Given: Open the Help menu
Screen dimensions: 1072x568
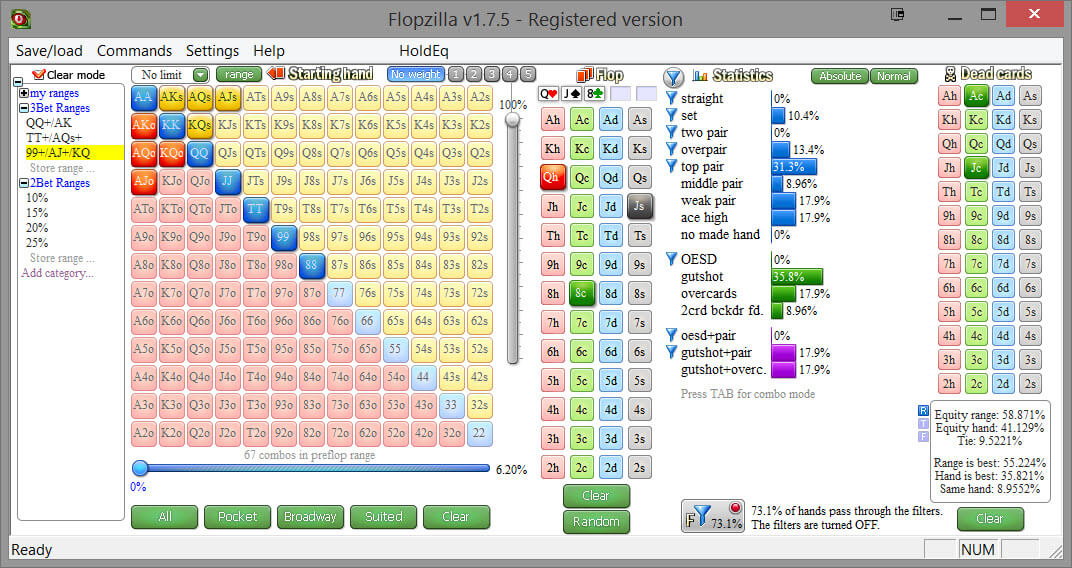Looking at the screenshot, I should coord(269,51).
